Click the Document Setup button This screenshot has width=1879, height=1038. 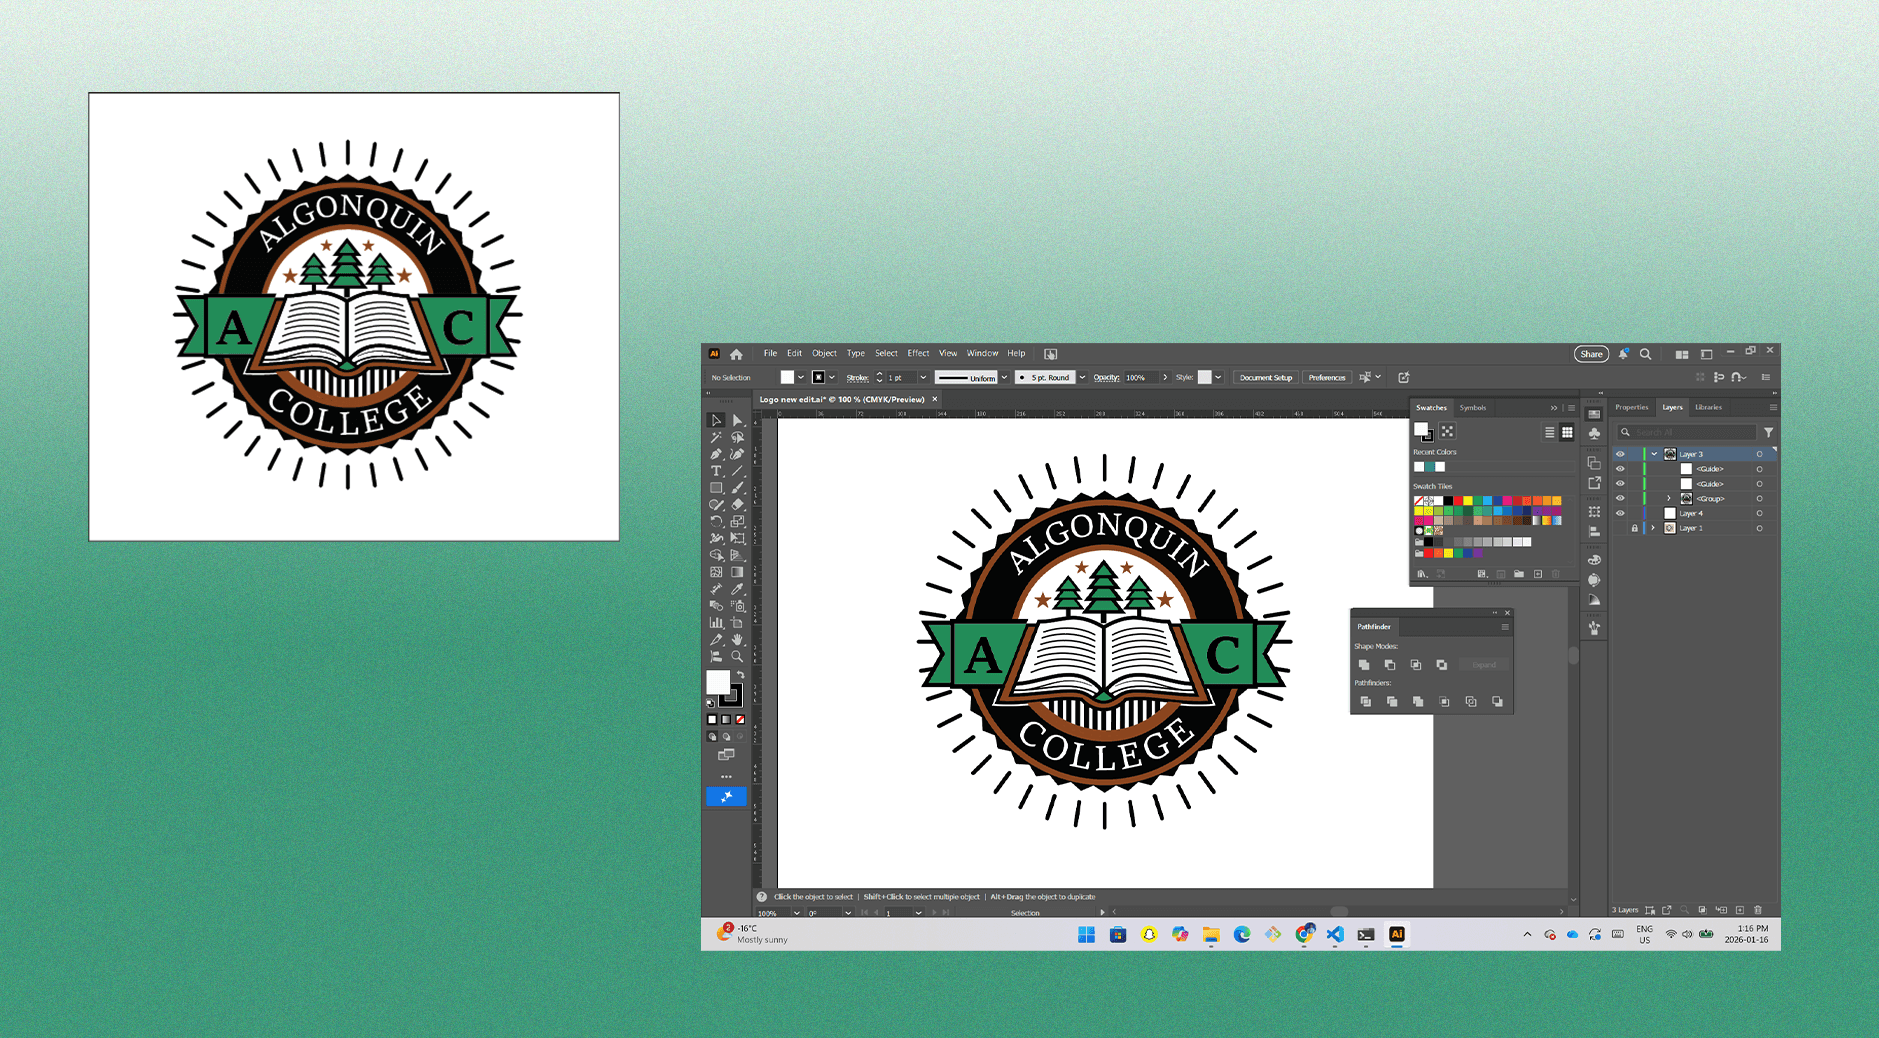tap(1265, 378)
